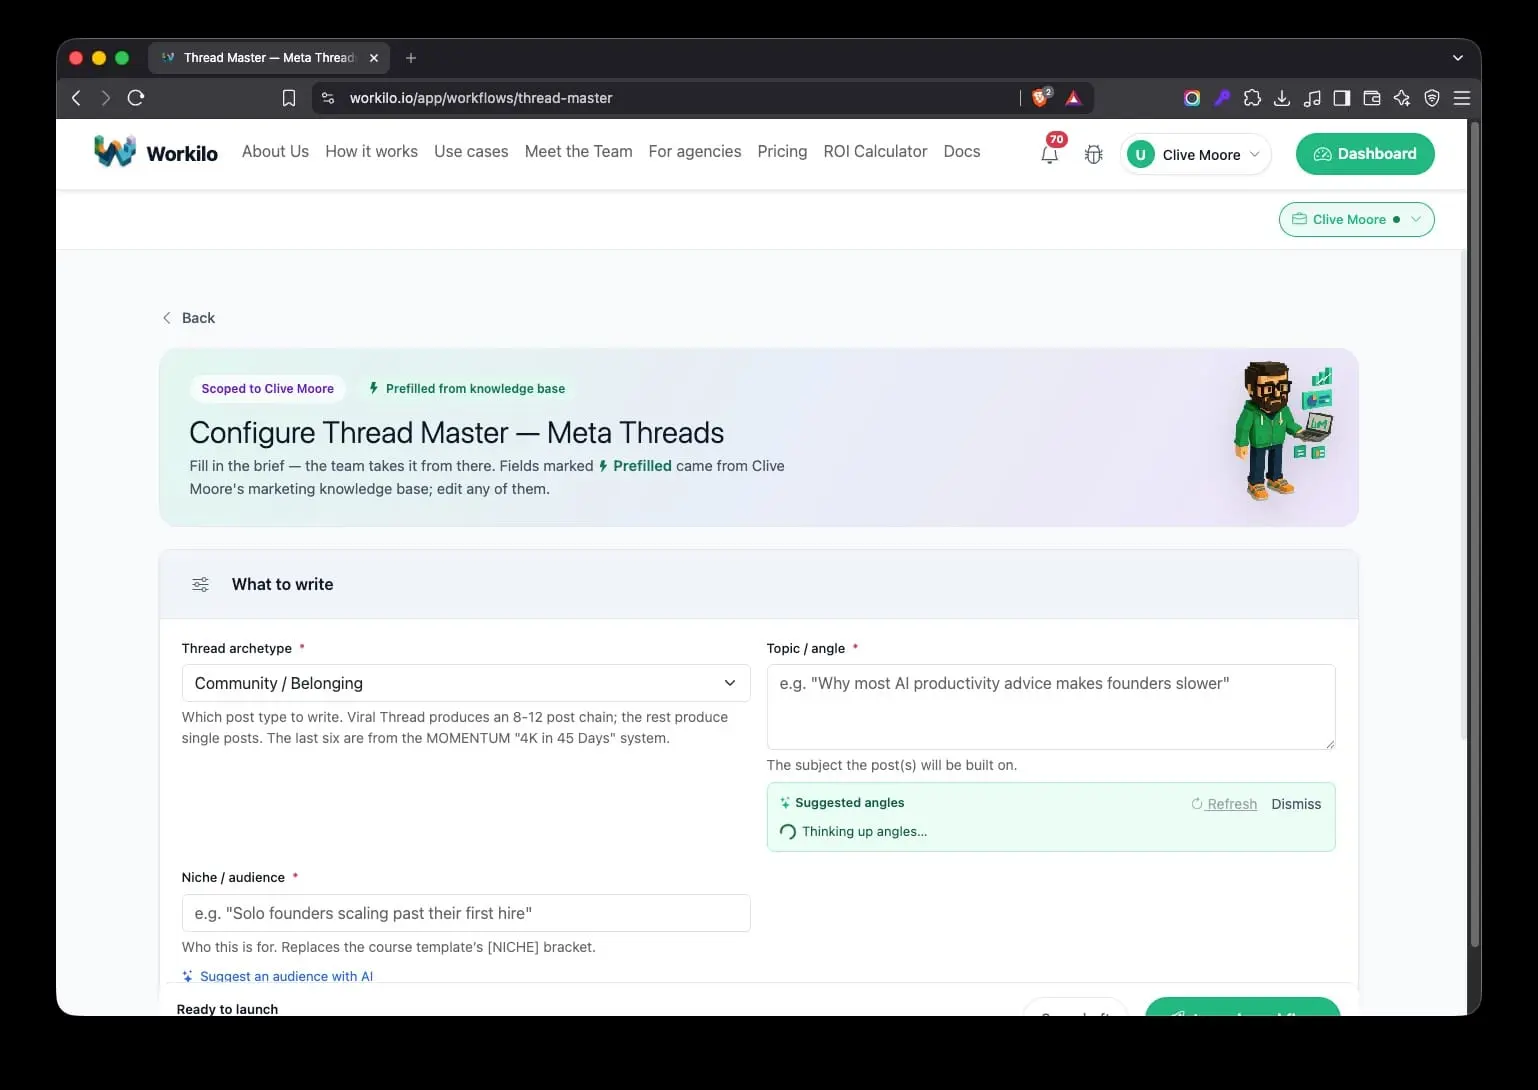Open Pricing in the navigation

pos(782,151)
